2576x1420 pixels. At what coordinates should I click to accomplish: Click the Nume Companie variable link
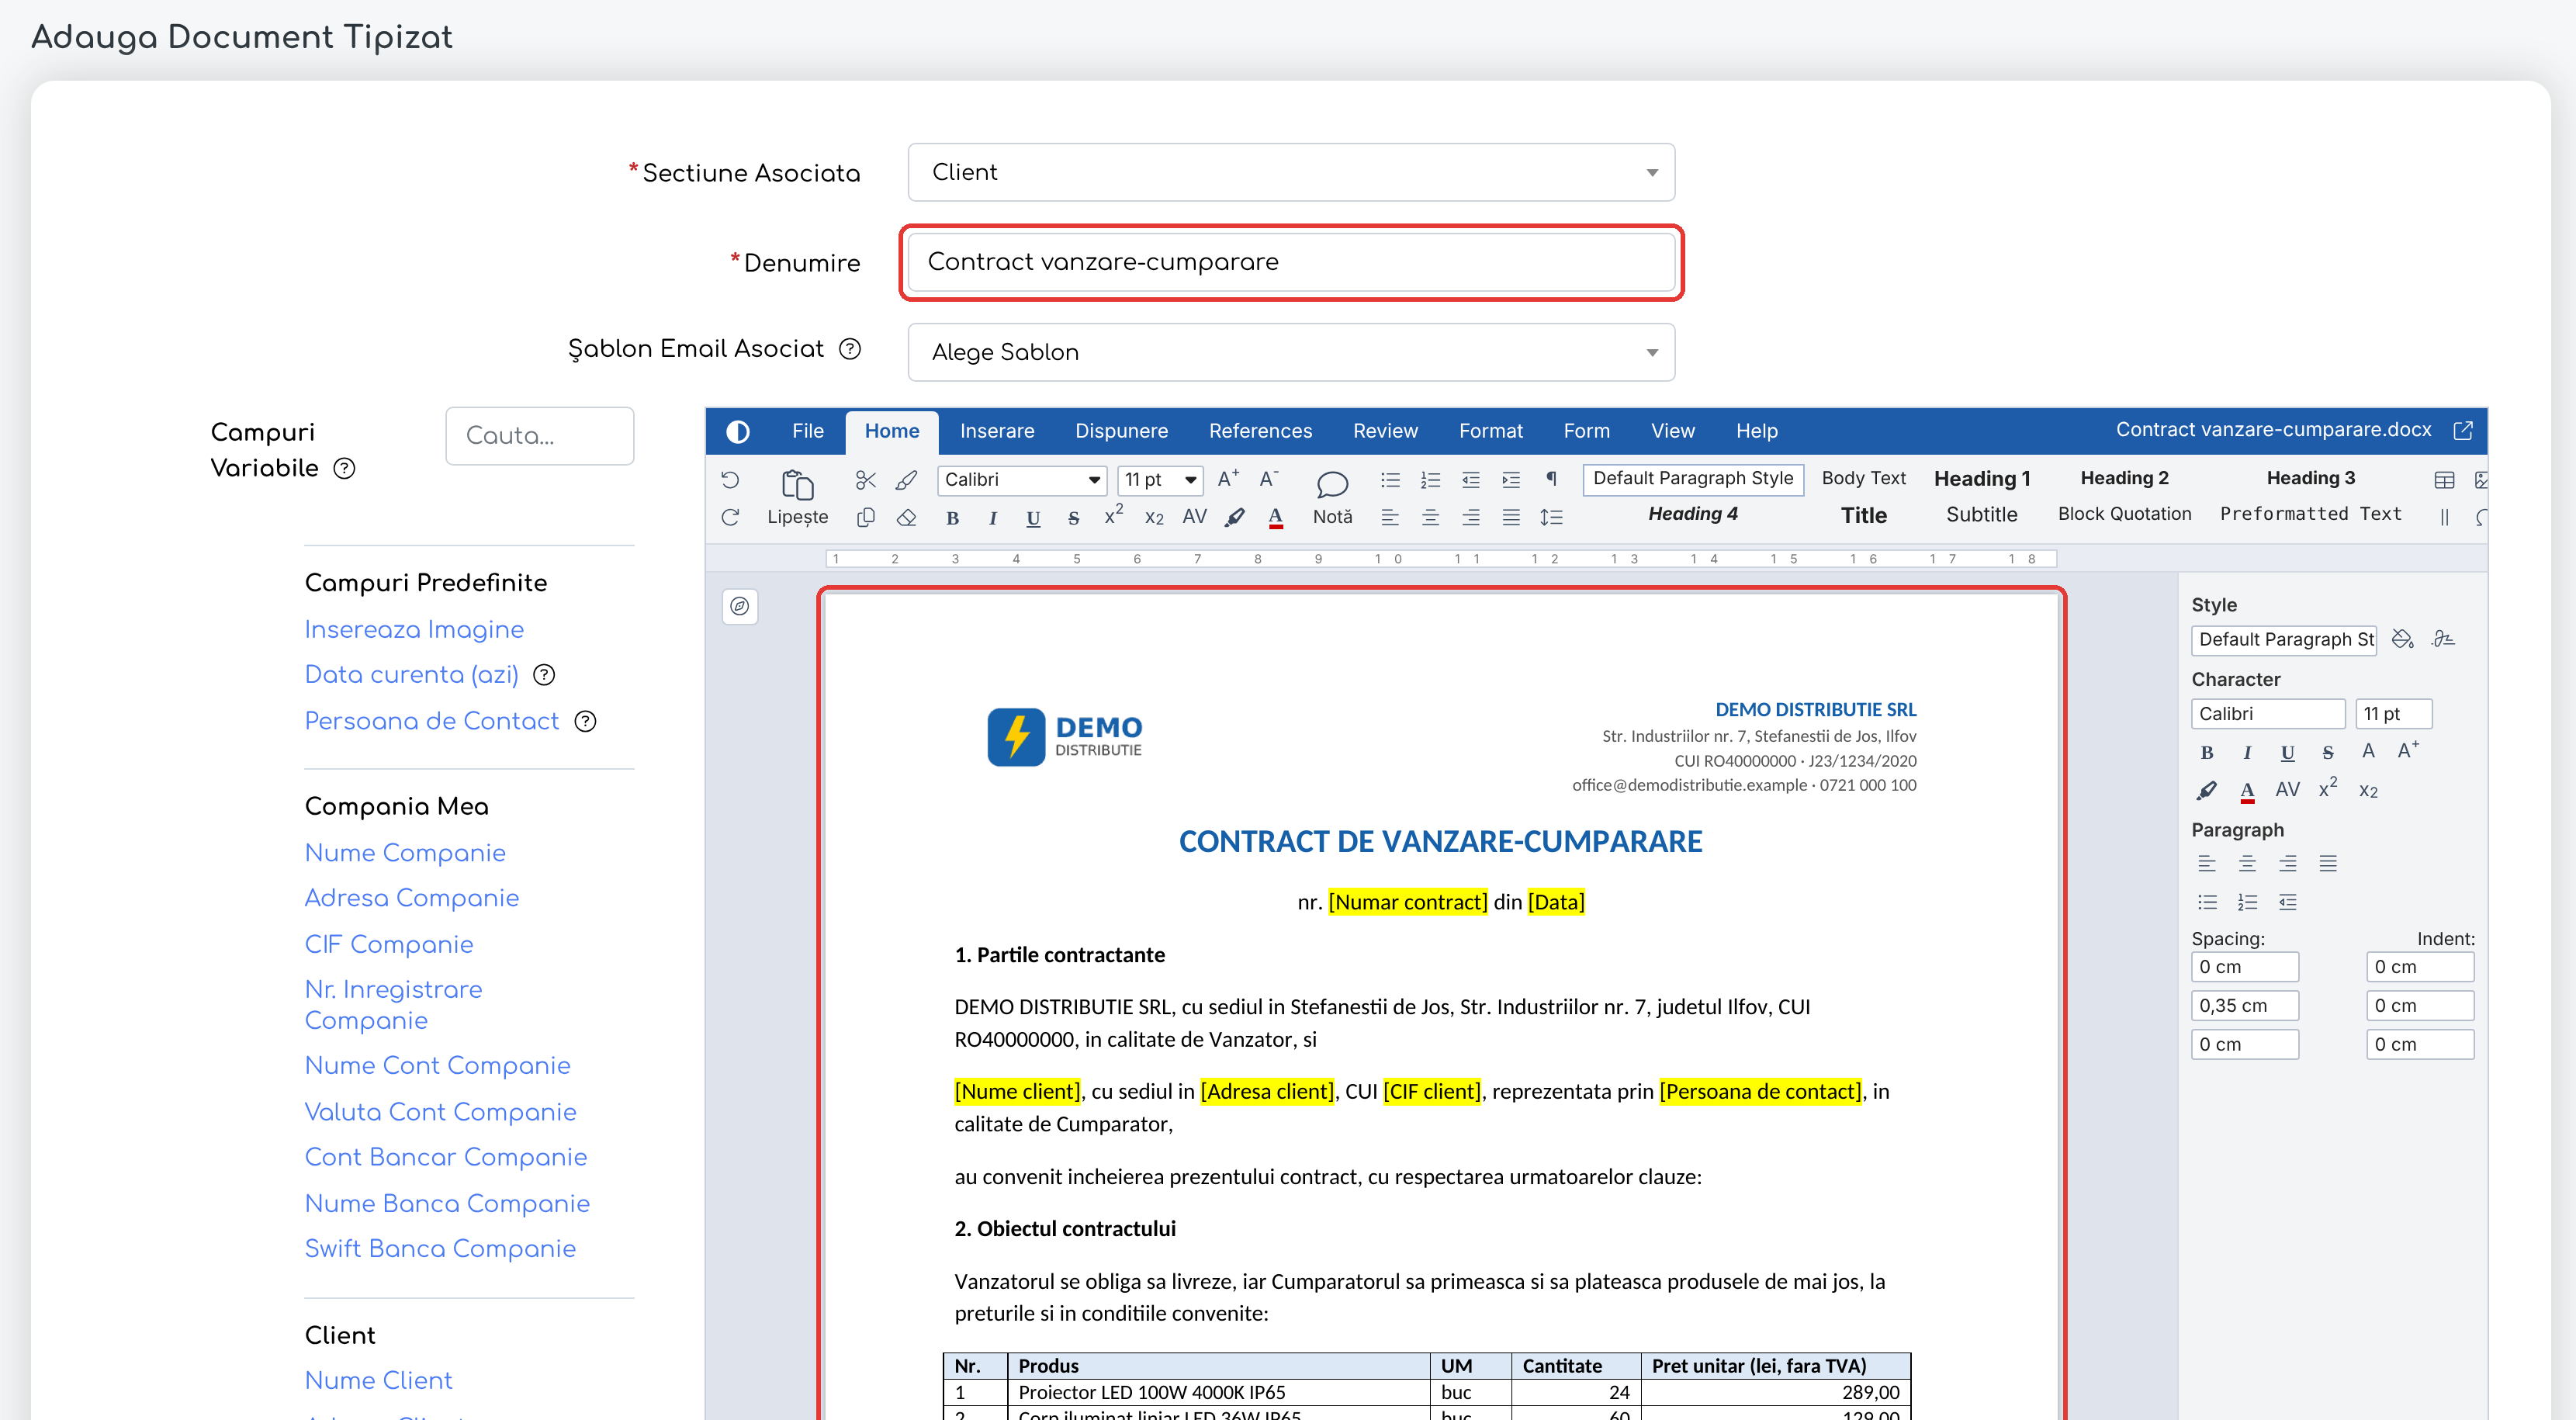405,853
